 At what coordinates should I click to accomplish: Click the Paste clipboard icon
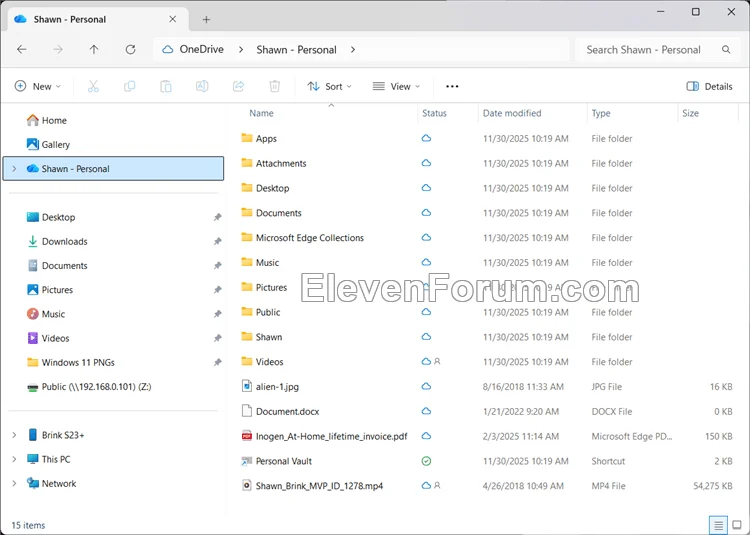[x=166, y=87]
